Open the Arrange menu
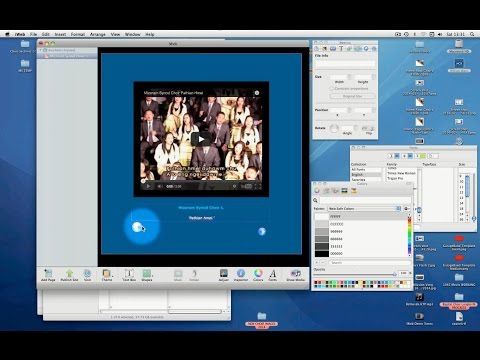Viewport: 480px width, 360px height. tap(97, 34)
